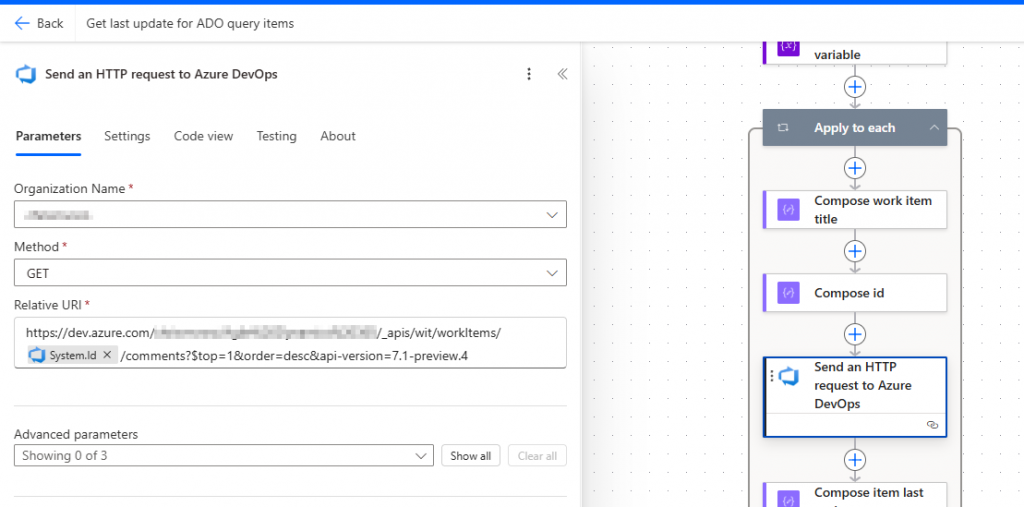Screen dimensions: 1024x507
Task: Click the Show all button
Action: [470, 456]
